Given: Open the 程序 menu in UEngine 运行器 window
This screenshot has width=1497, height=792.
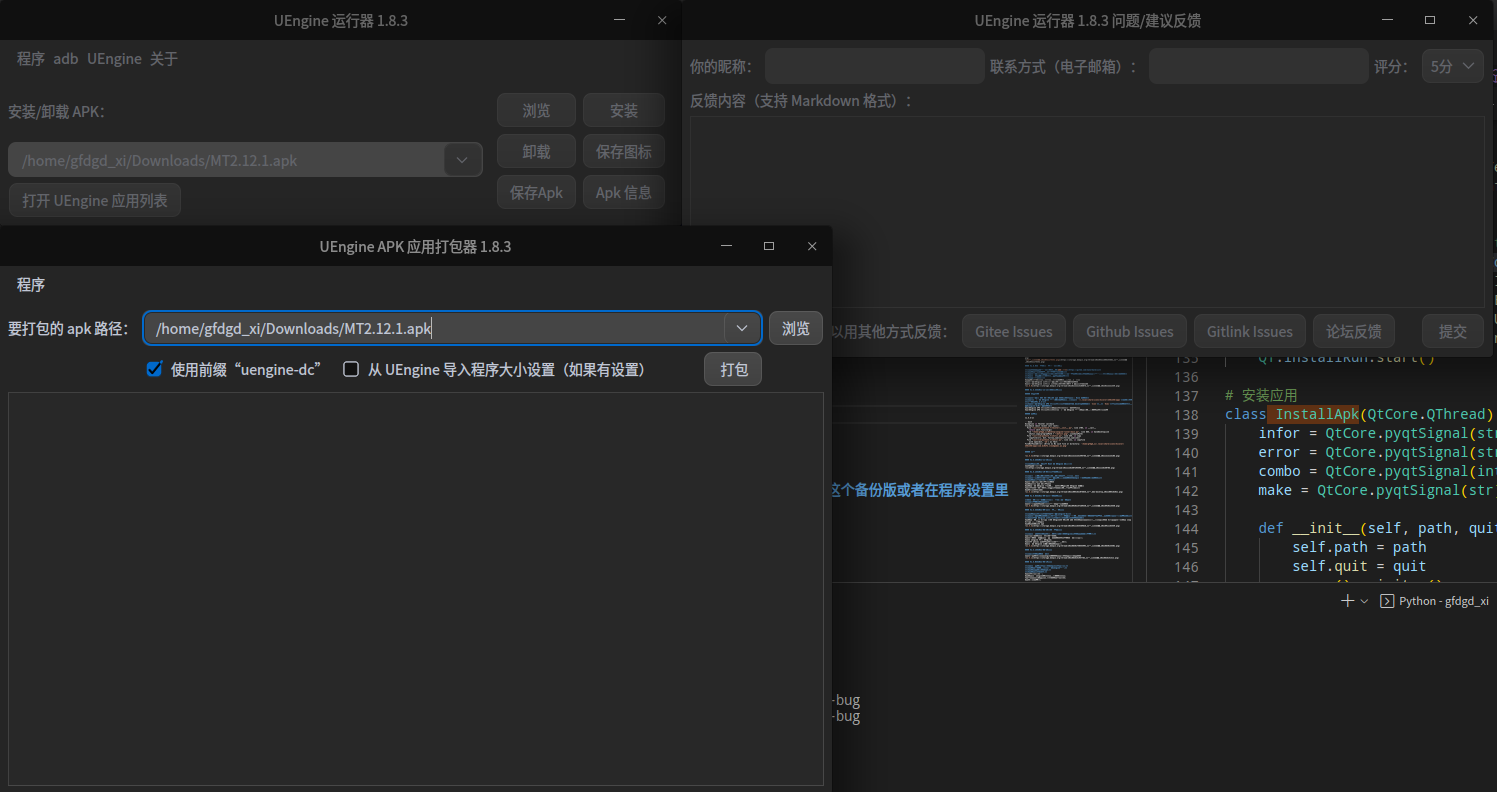Looking at the screenshot, I should click(x=31, y=59).
